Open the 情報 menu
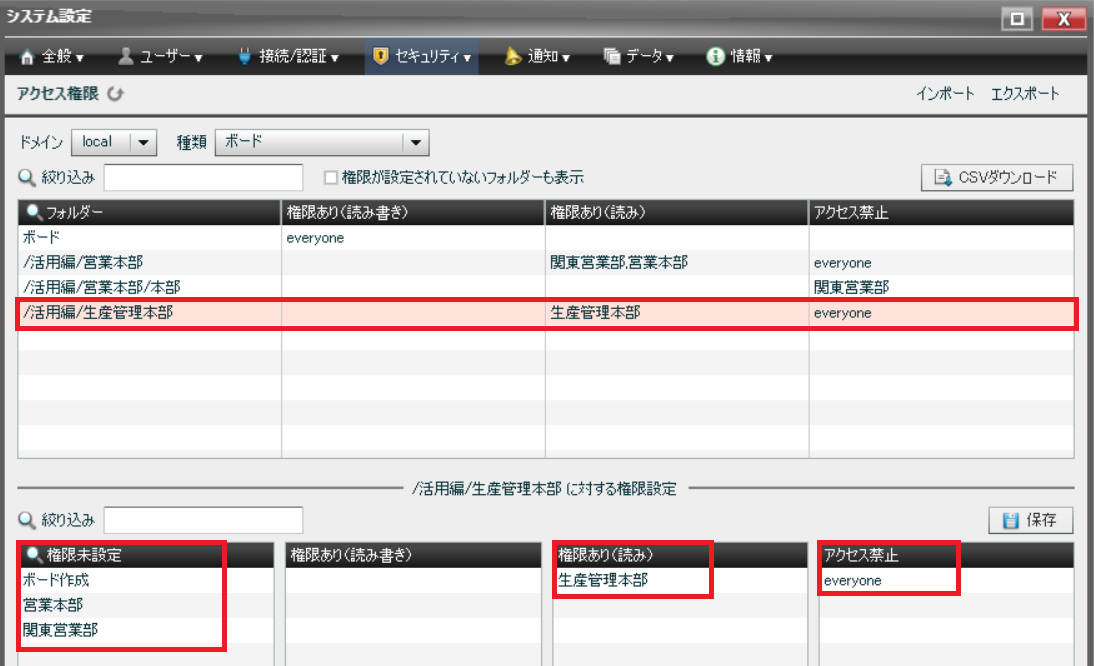Screen dimensions: 1094x666 point(739,57)
